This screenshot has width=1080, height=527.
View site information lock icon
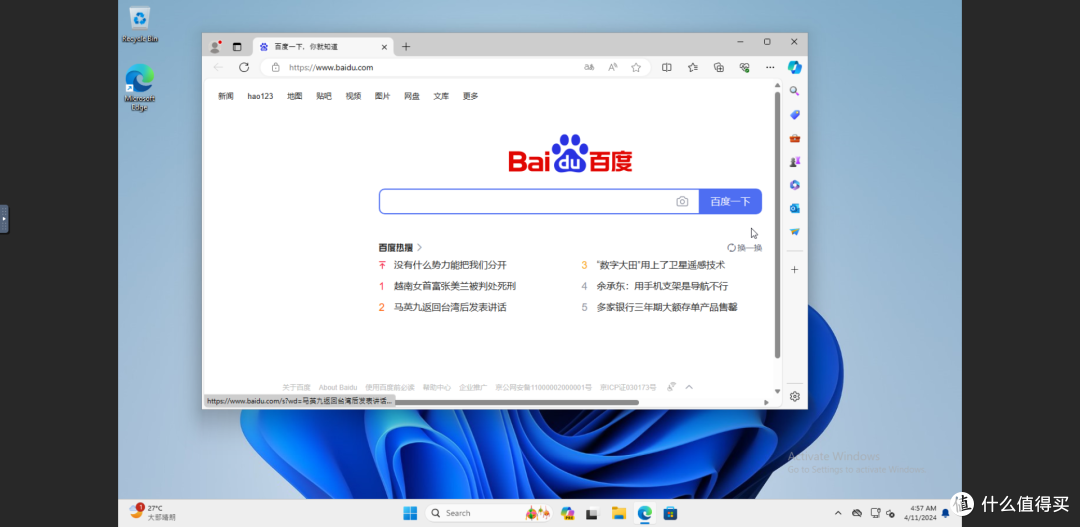[276, 68]
